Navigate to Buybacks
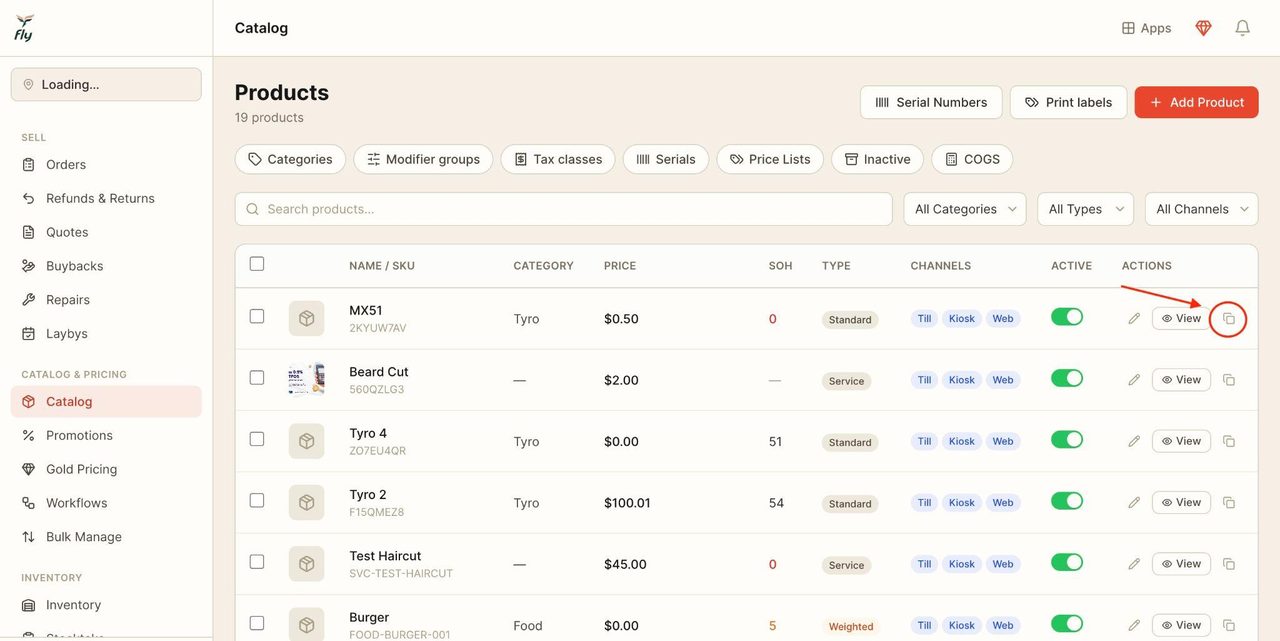The image size is (1280, 641). point(106,266)
